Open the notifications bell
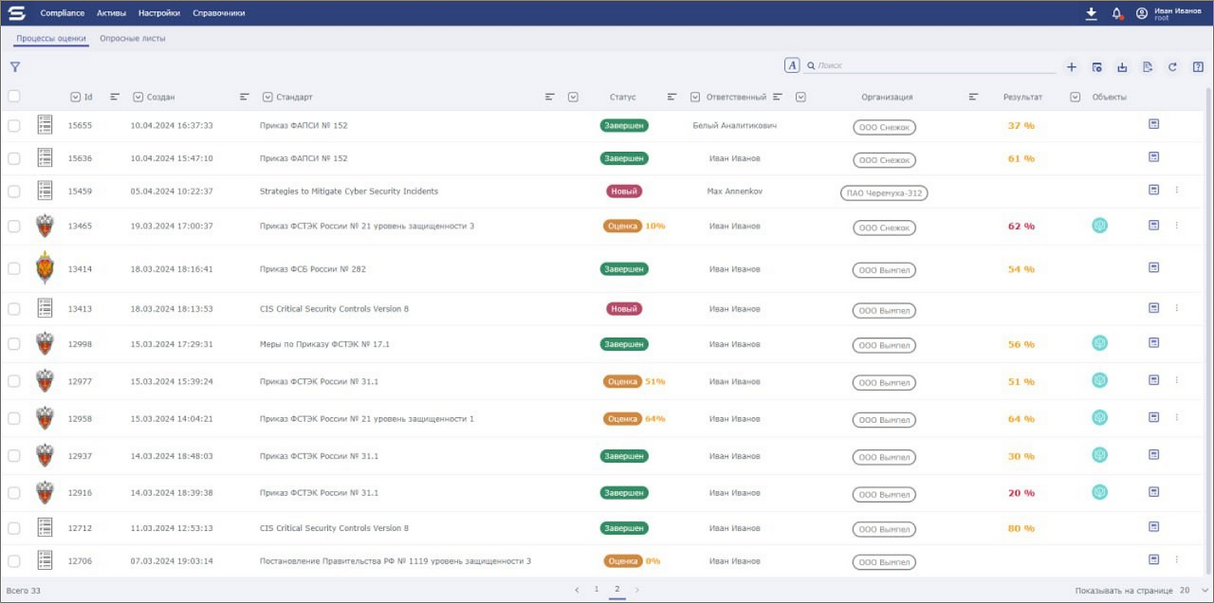 (1117, 14)
